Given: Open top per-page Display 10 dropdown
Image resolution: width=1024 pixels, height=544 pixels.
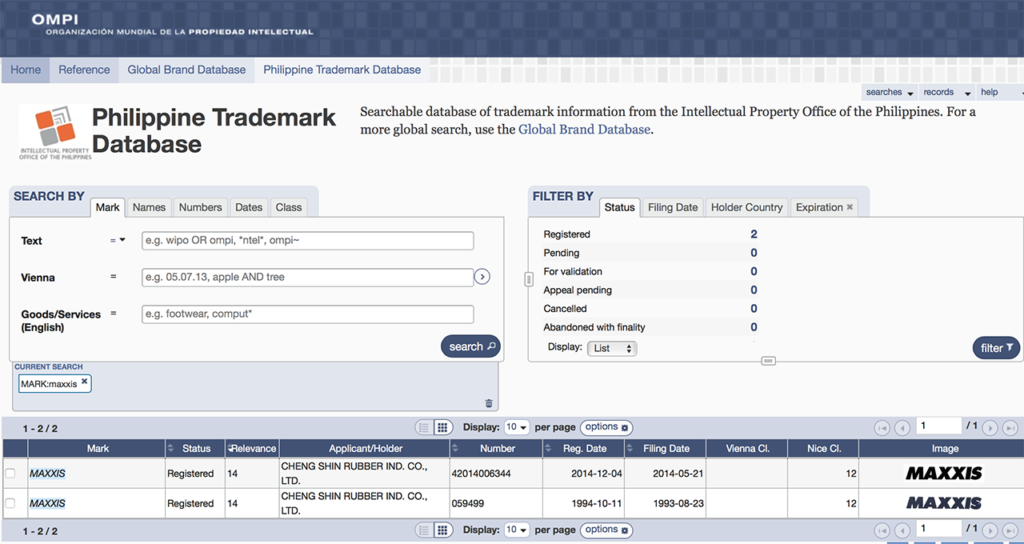Looking at the screenshot, I should click(517, 427).
